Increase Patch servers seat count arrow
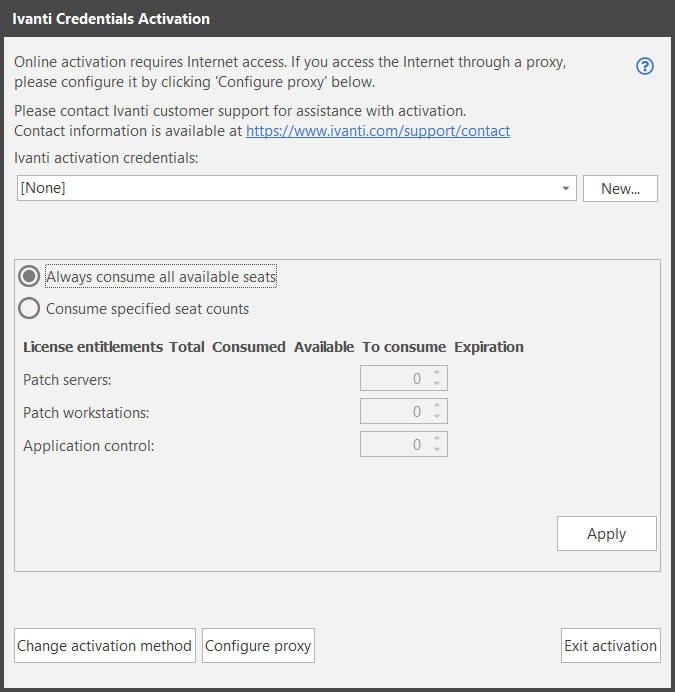675x692 pixels. pos(437,372)
